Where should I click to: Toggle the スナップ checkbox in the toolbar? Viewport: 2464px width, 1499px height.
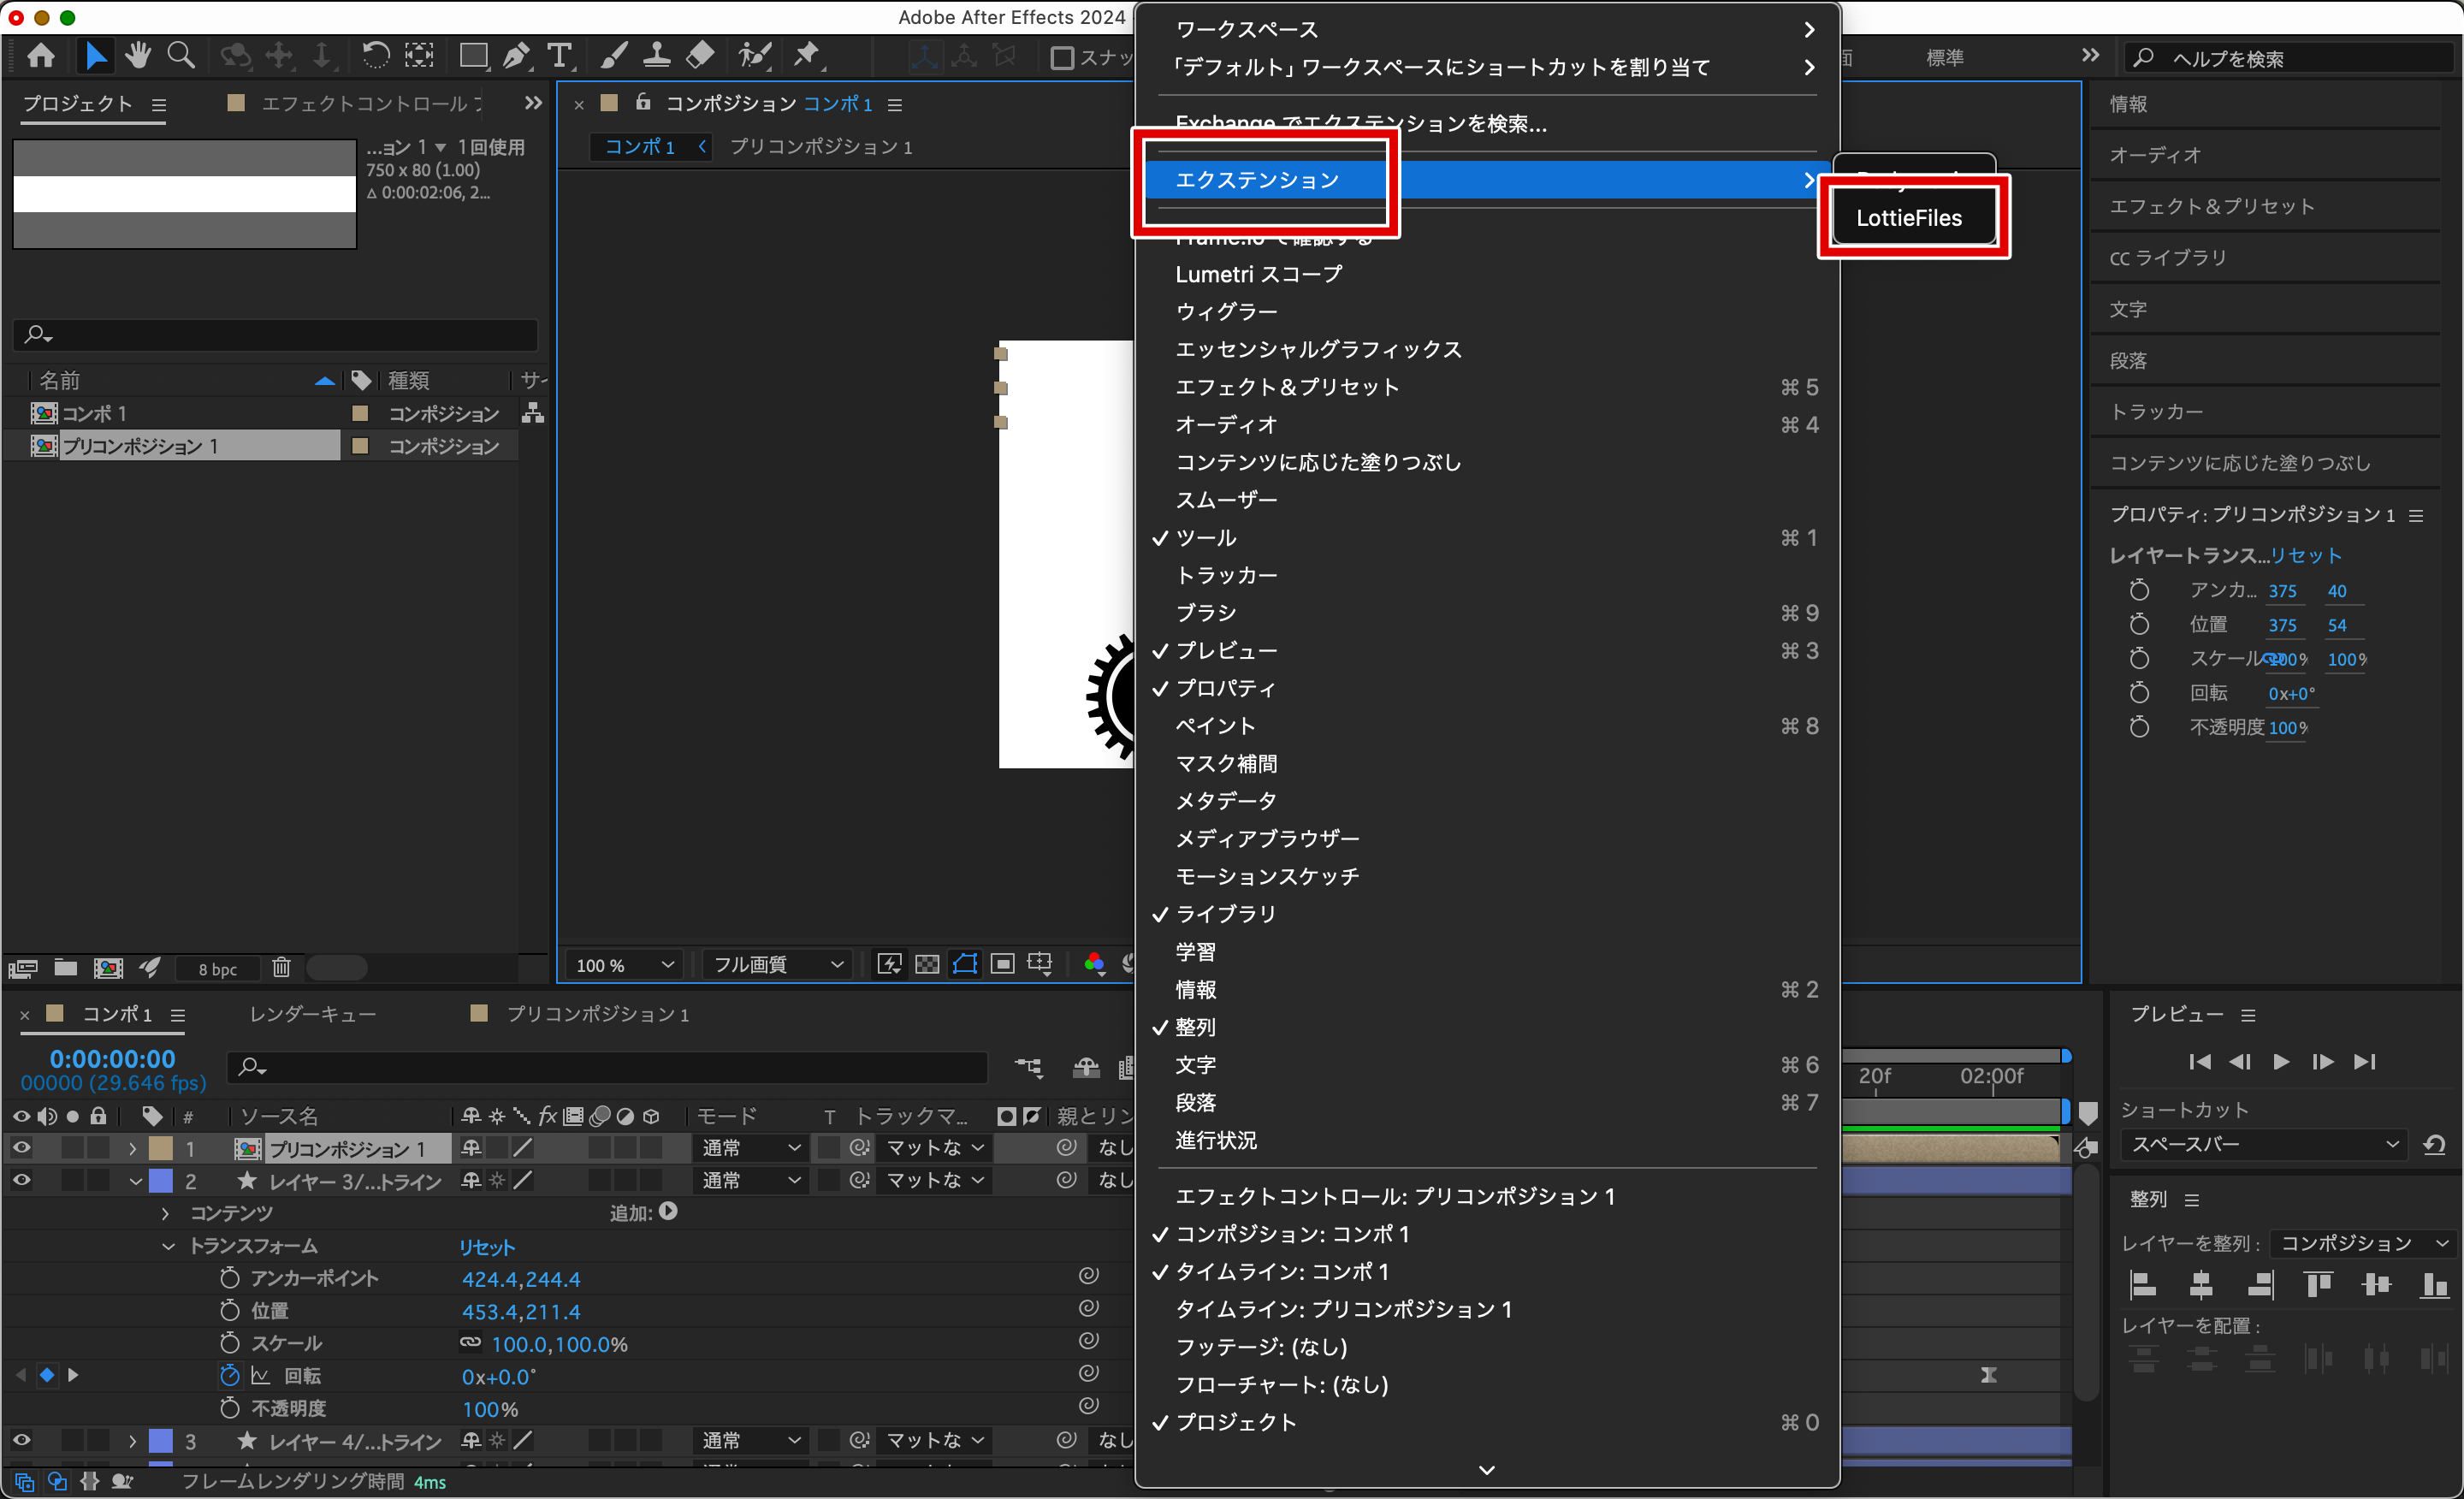pyautogui.click(x=1063, y=58)
